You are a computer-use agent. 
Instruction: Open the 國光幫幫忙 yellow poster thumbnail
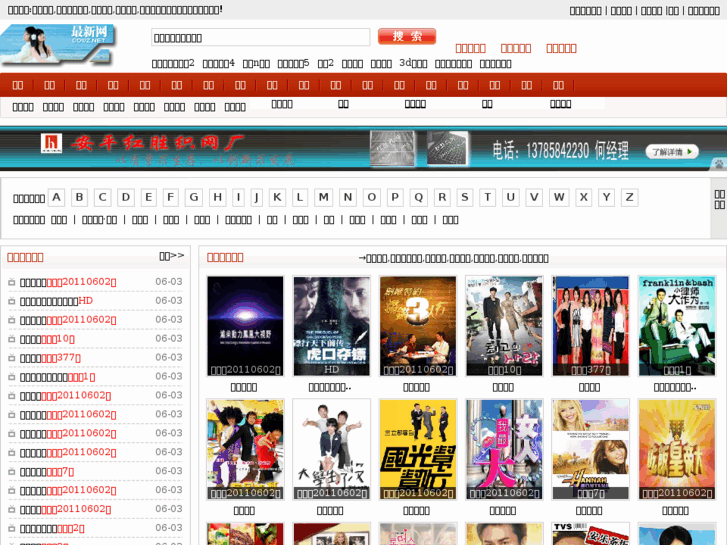coord(418,449)
